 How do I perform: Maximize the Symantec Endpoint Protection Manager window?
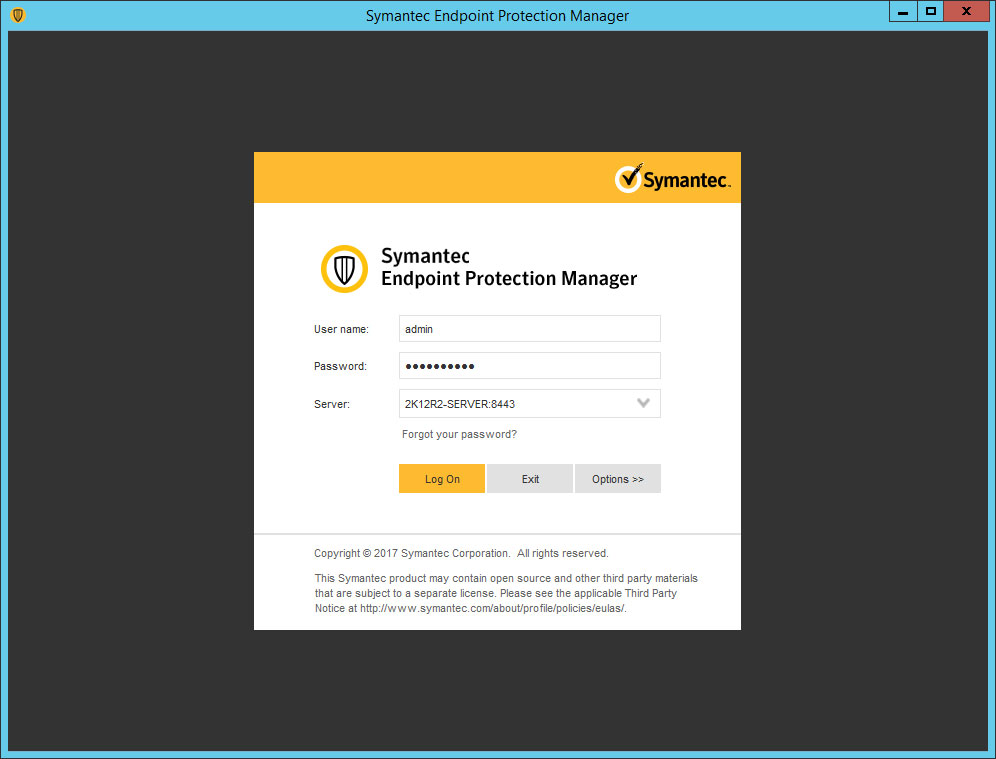pyautogui.click(x=931, y=11)
